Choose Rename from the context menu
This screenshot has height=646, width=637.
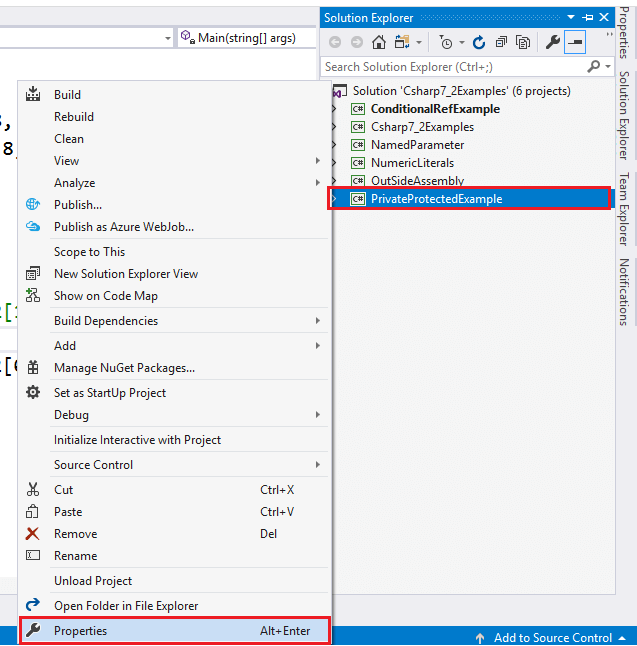(x=174, y=556)
